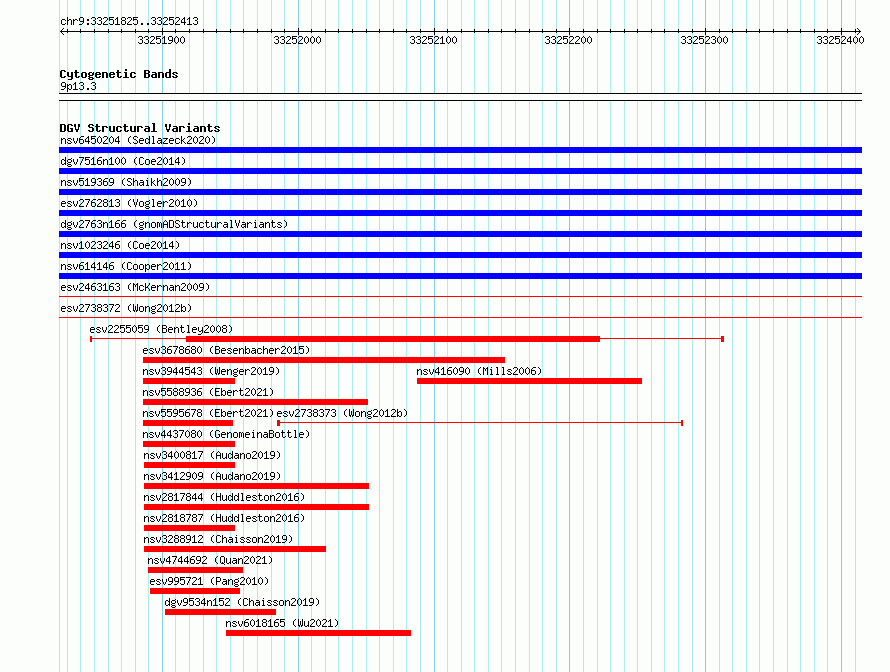Select the dgv7516n100 (Coe2014) label

(123, 161)
